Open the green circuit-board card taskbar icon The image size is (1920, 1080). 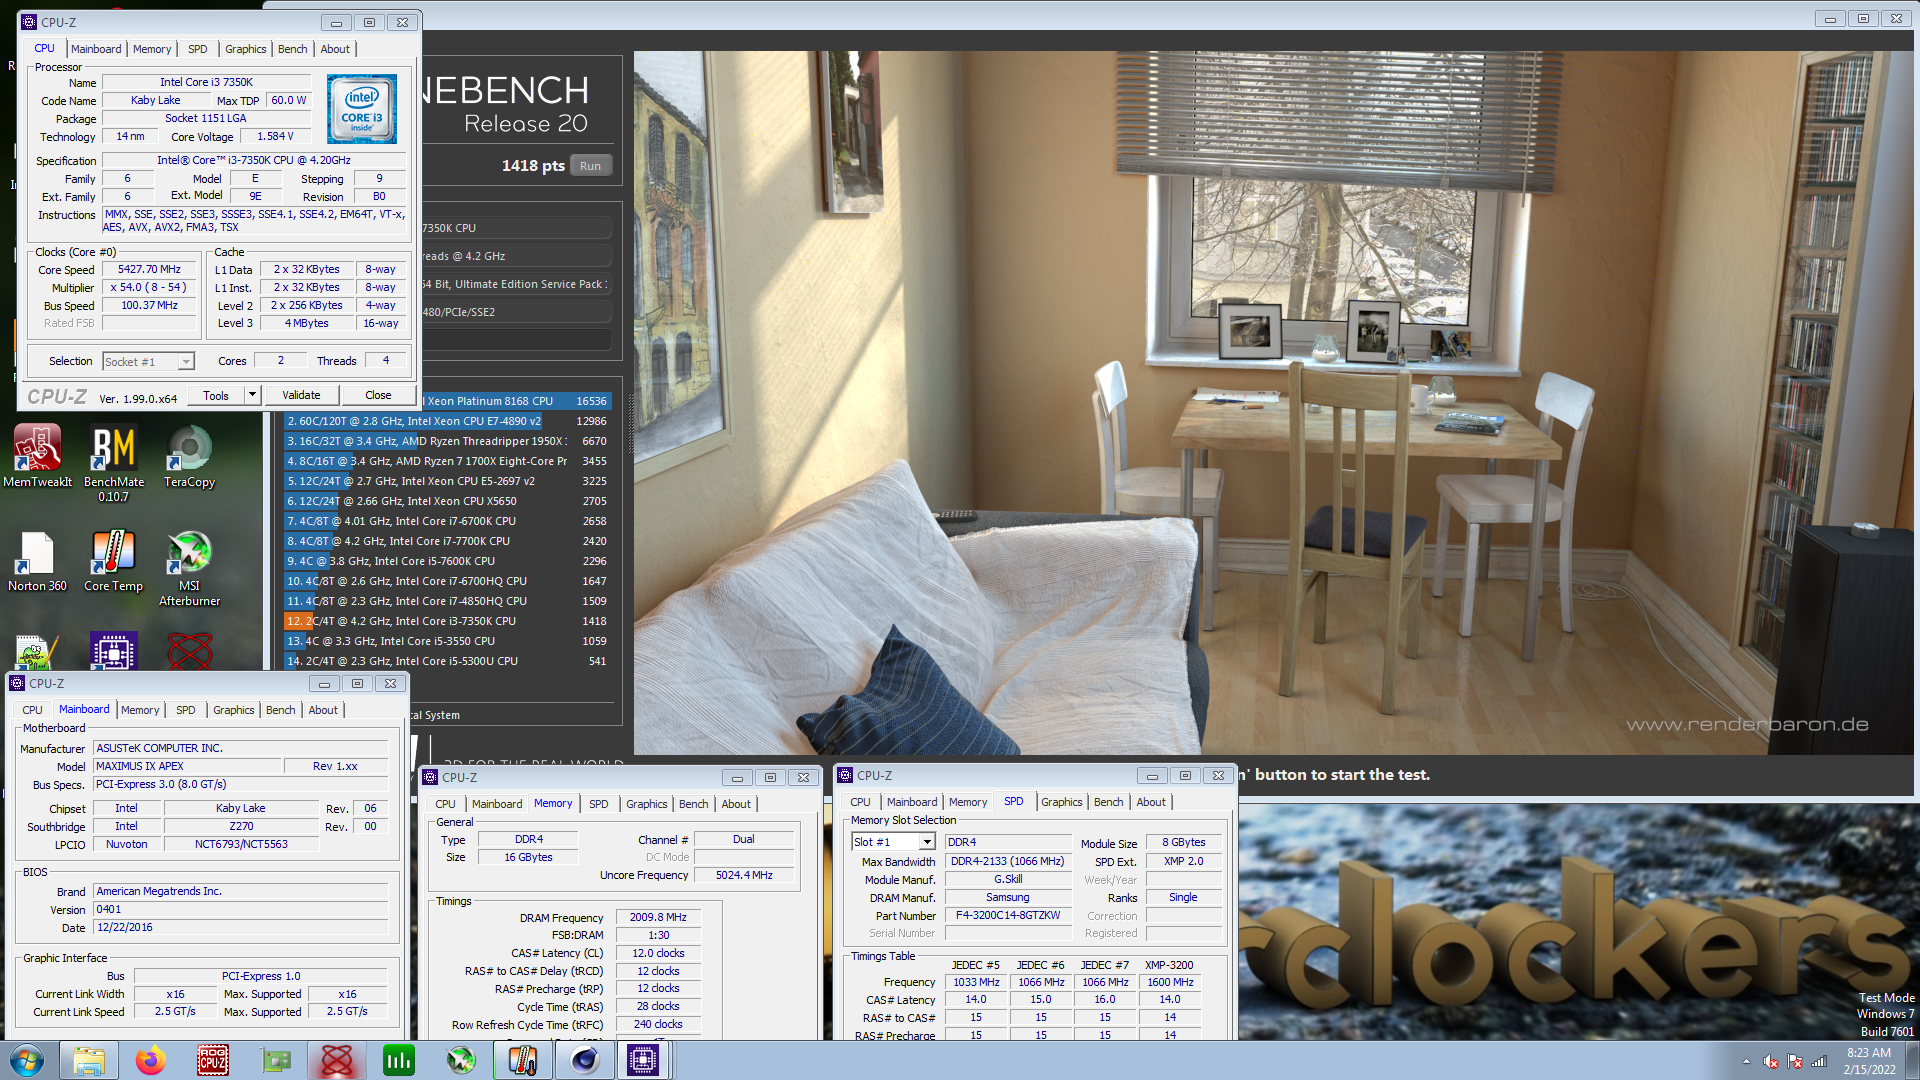[x=275, y=1060]
